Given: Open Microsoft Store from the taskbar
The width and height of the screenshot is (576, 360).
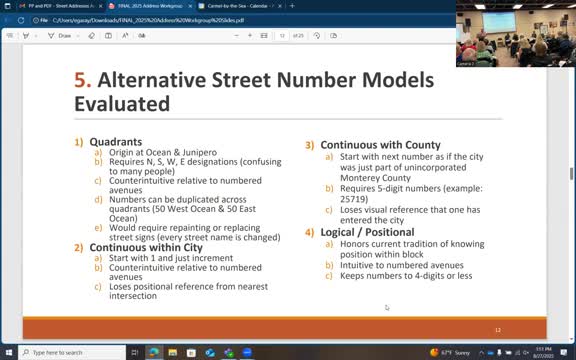Looking at the screenshot, I should [191, 353].
